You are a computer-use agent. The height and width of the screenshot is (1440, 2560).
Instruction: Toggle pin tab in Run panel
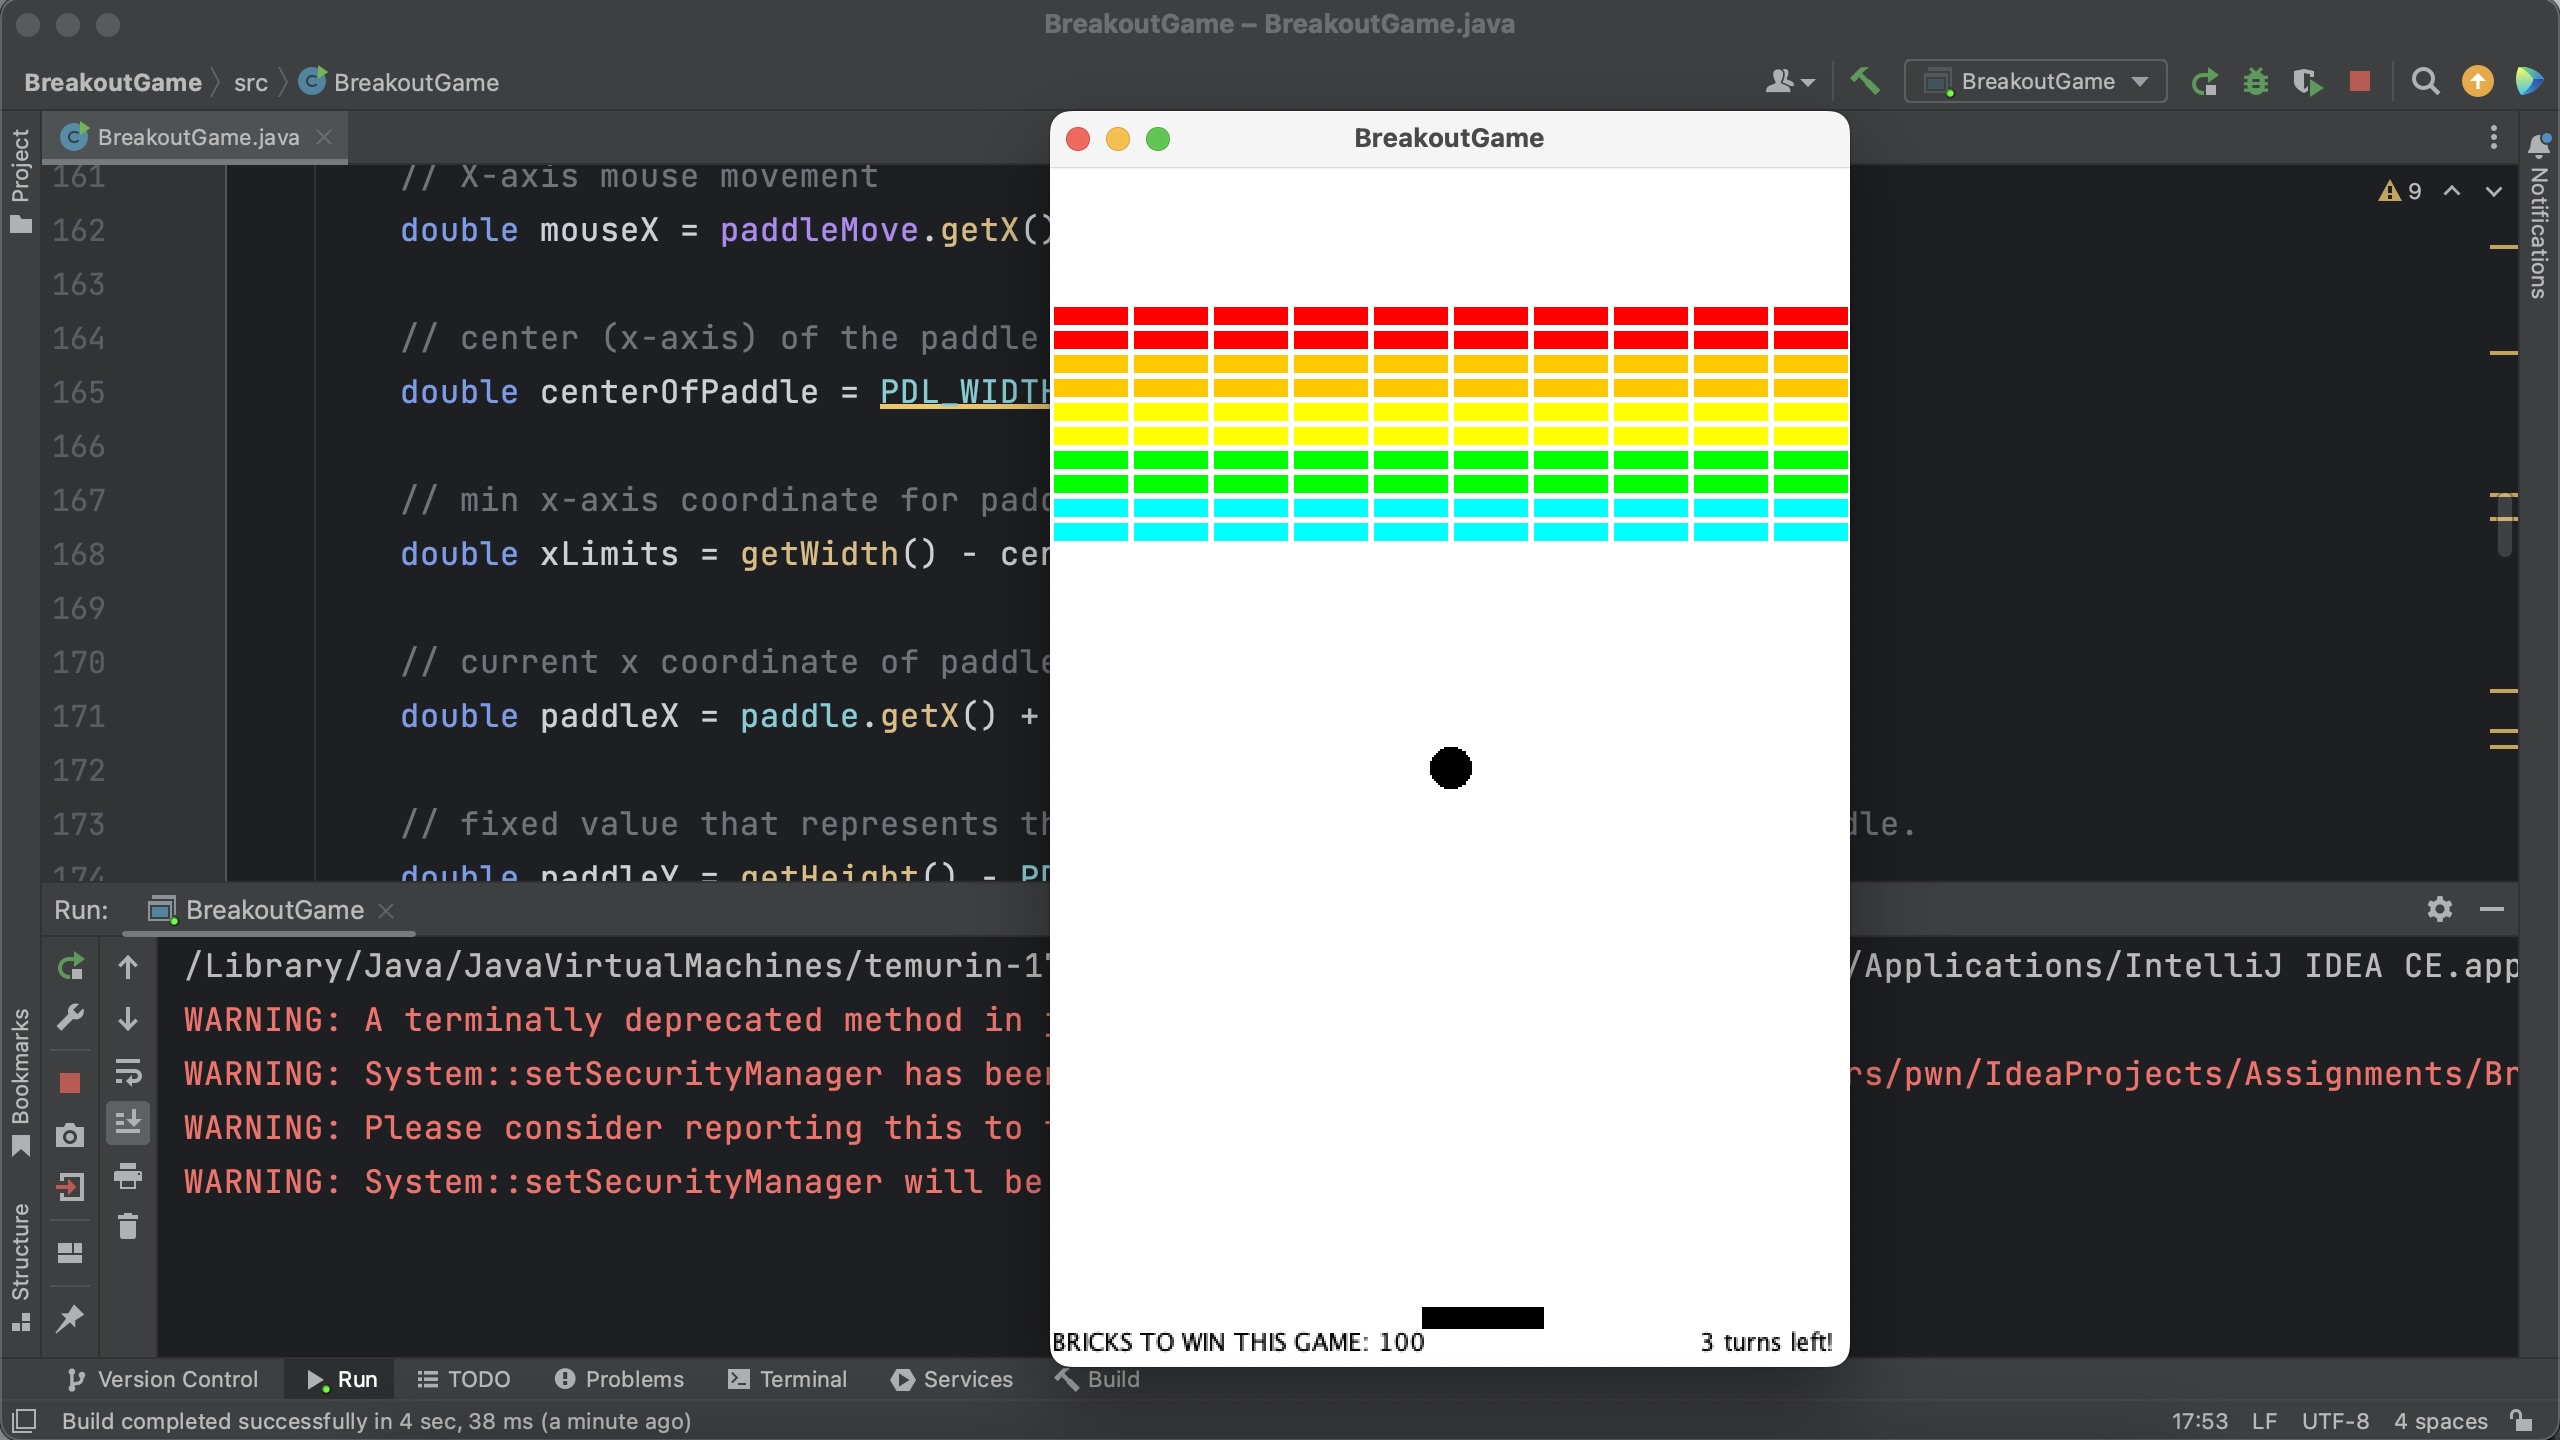point(70,1318)
